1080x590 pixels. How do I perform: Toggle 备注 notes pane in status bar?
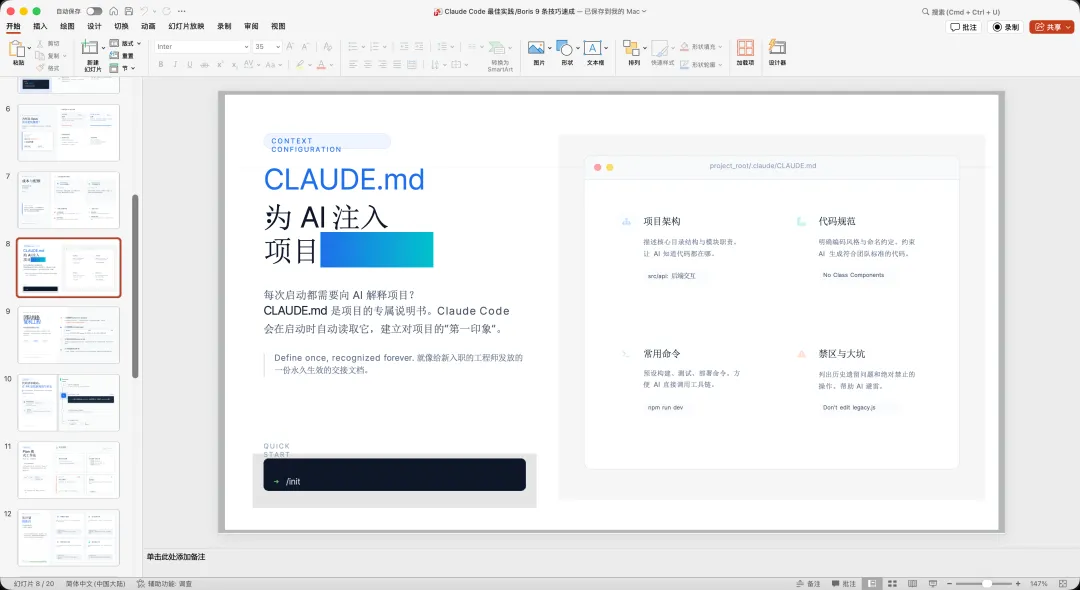coord(808,584)
